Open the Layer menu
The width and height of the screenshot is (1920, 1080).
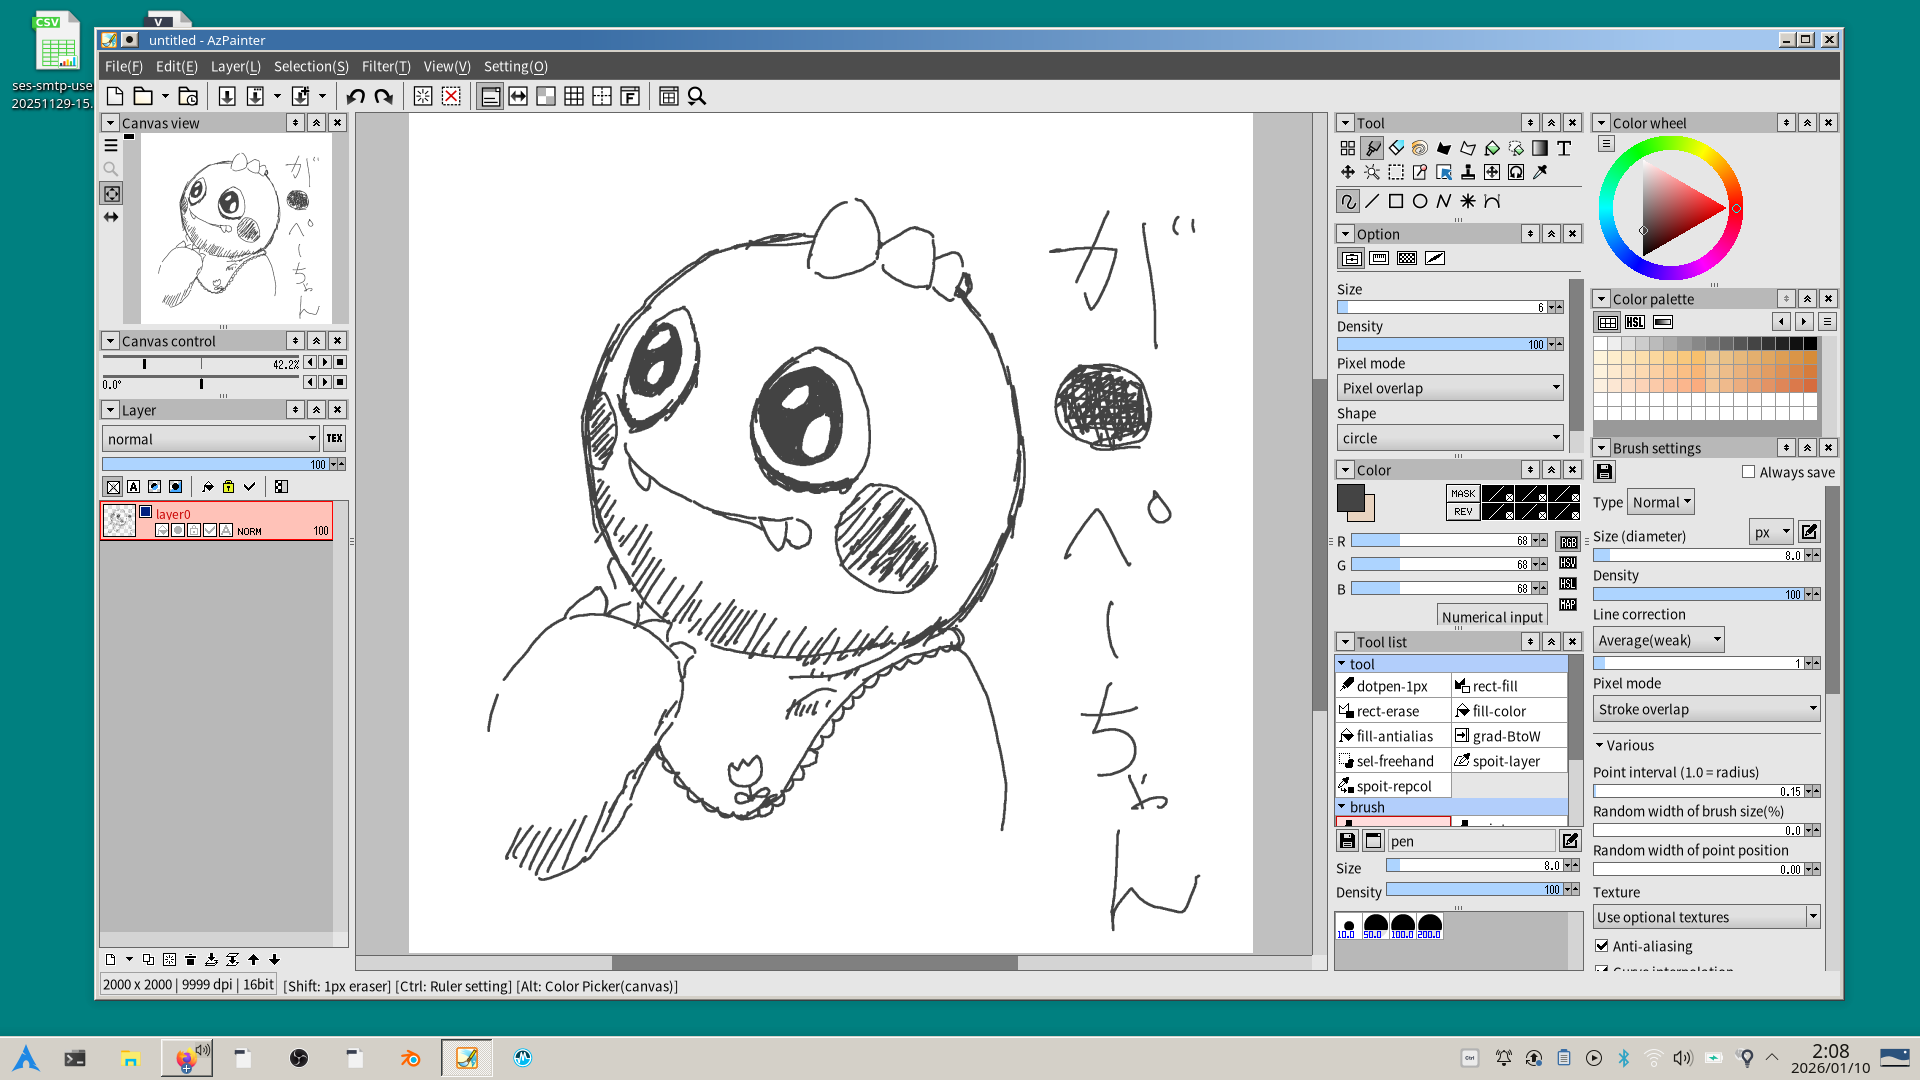click(x=235, y=66)
